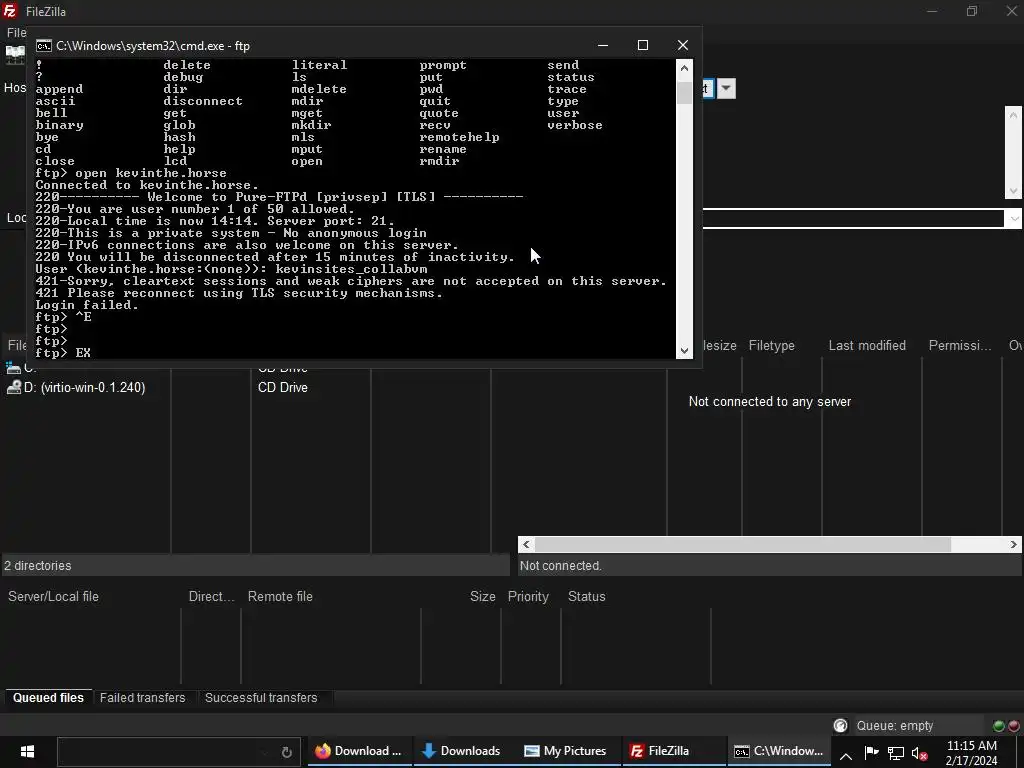
Task: Click the Status queue column header
Action: pos(586,596)
